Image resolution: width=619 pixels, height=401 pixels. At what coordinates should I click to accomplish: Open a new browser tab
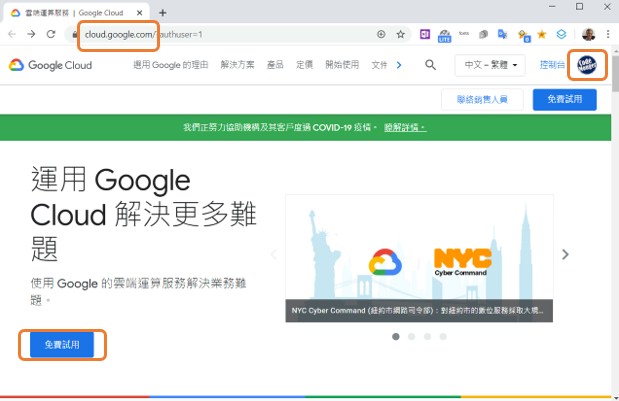tap(163, 13)
